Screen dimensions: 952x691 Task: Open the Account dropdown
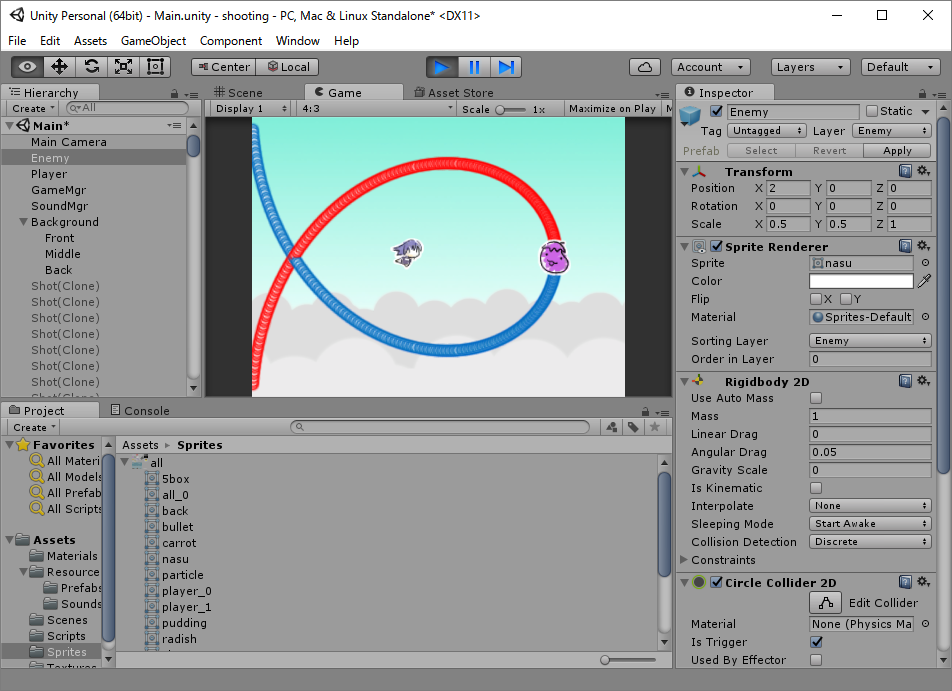(x=710, y=67)
